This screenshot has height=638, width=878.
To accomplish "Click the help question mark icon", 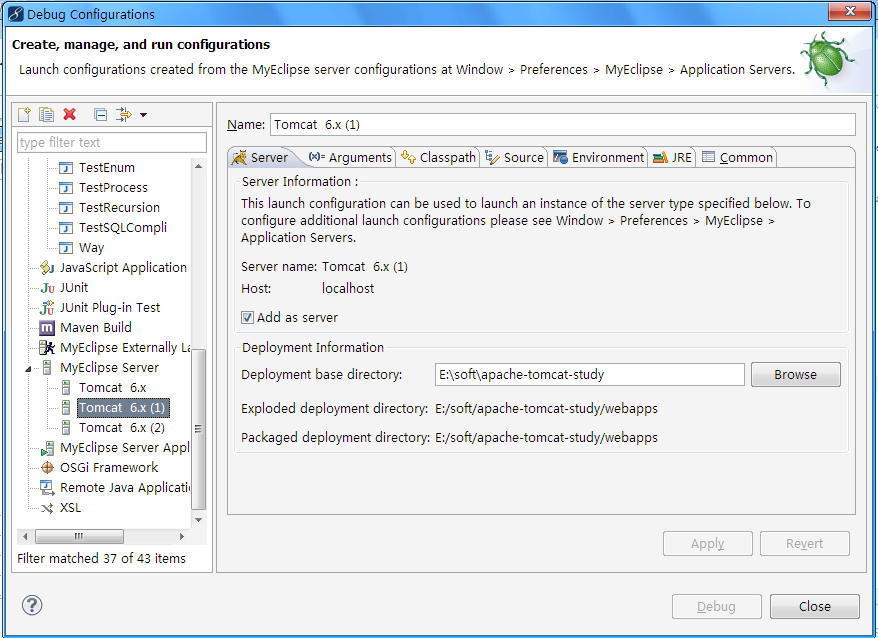I will [32, 605].
